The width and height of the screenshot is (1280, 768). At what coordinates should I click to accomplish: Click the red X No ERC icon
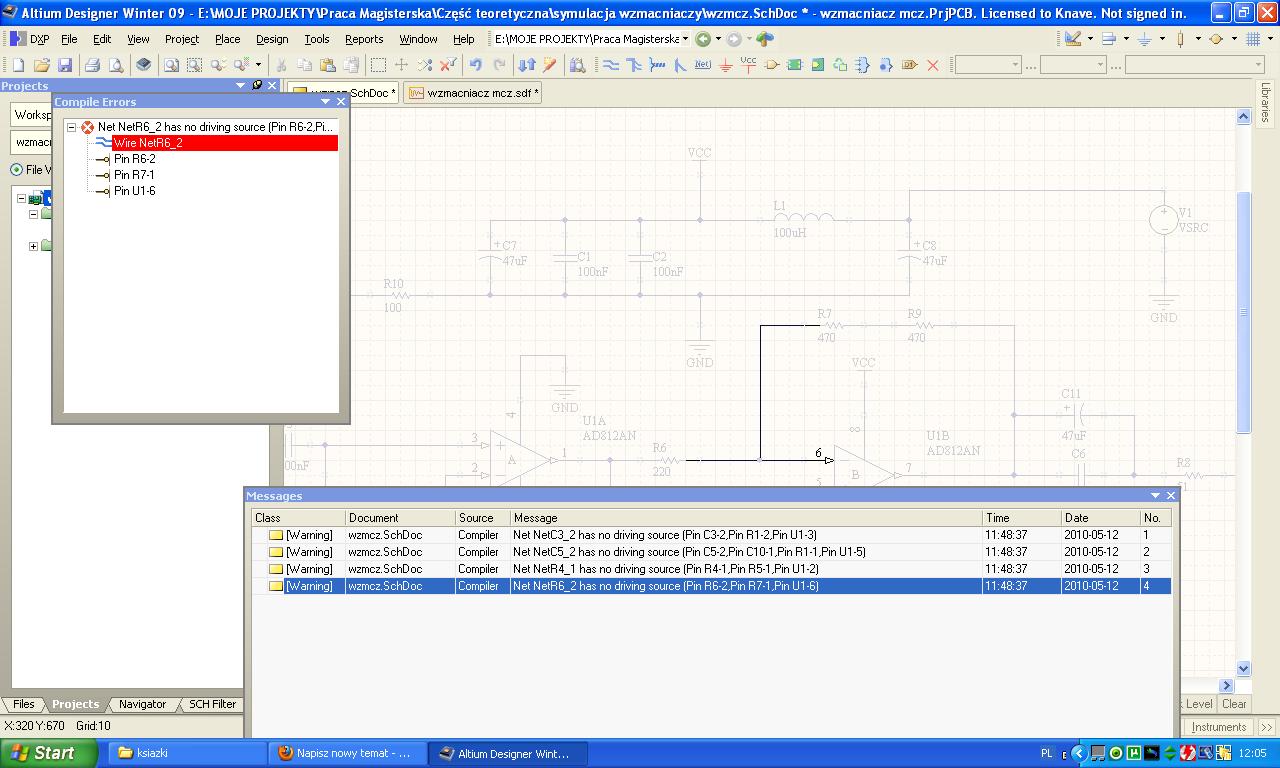932,65
